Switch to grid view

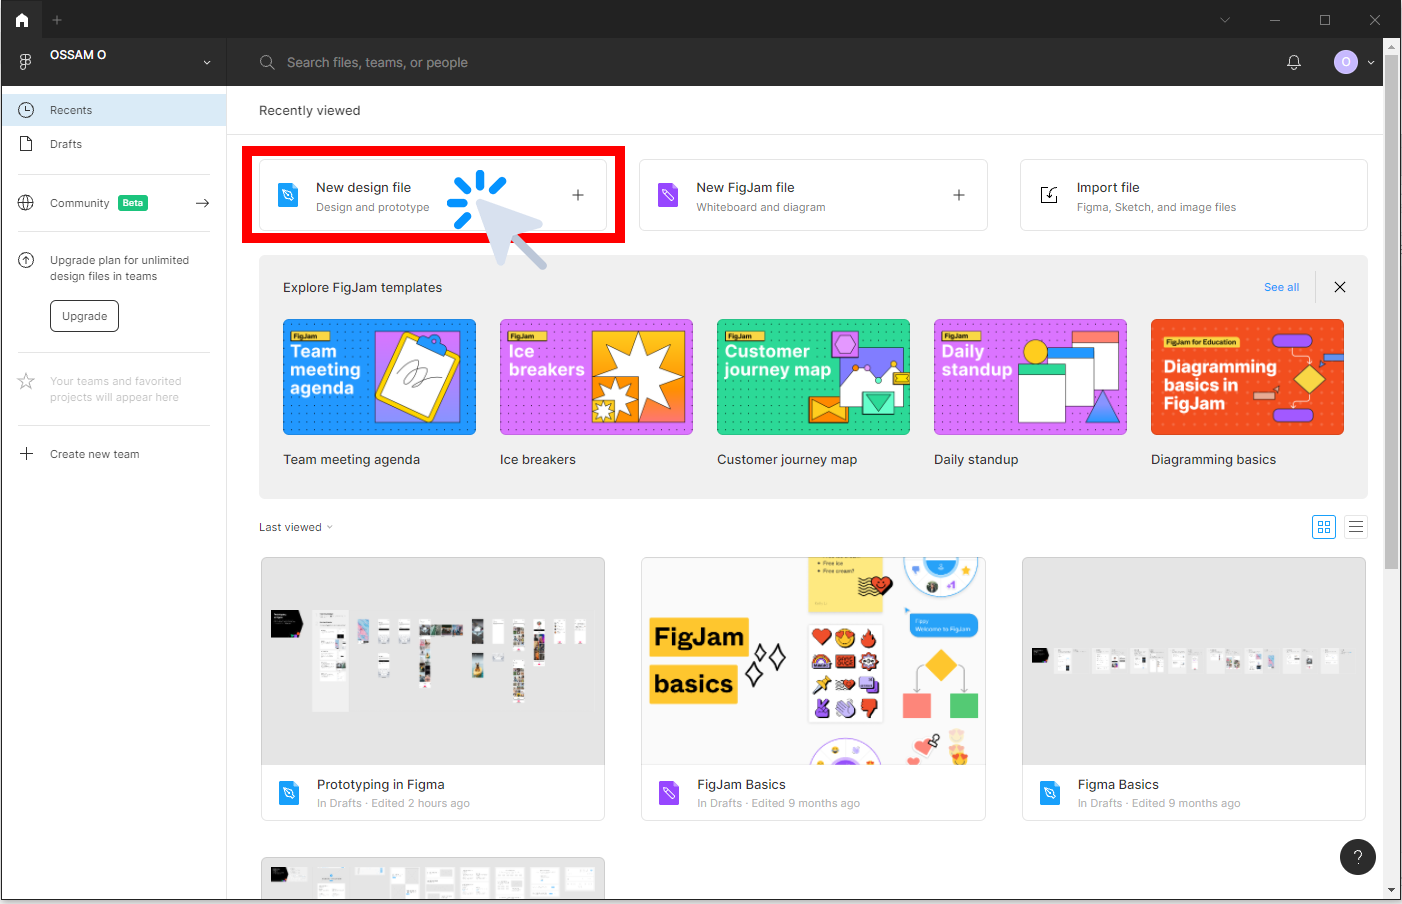coord(1324,527)
